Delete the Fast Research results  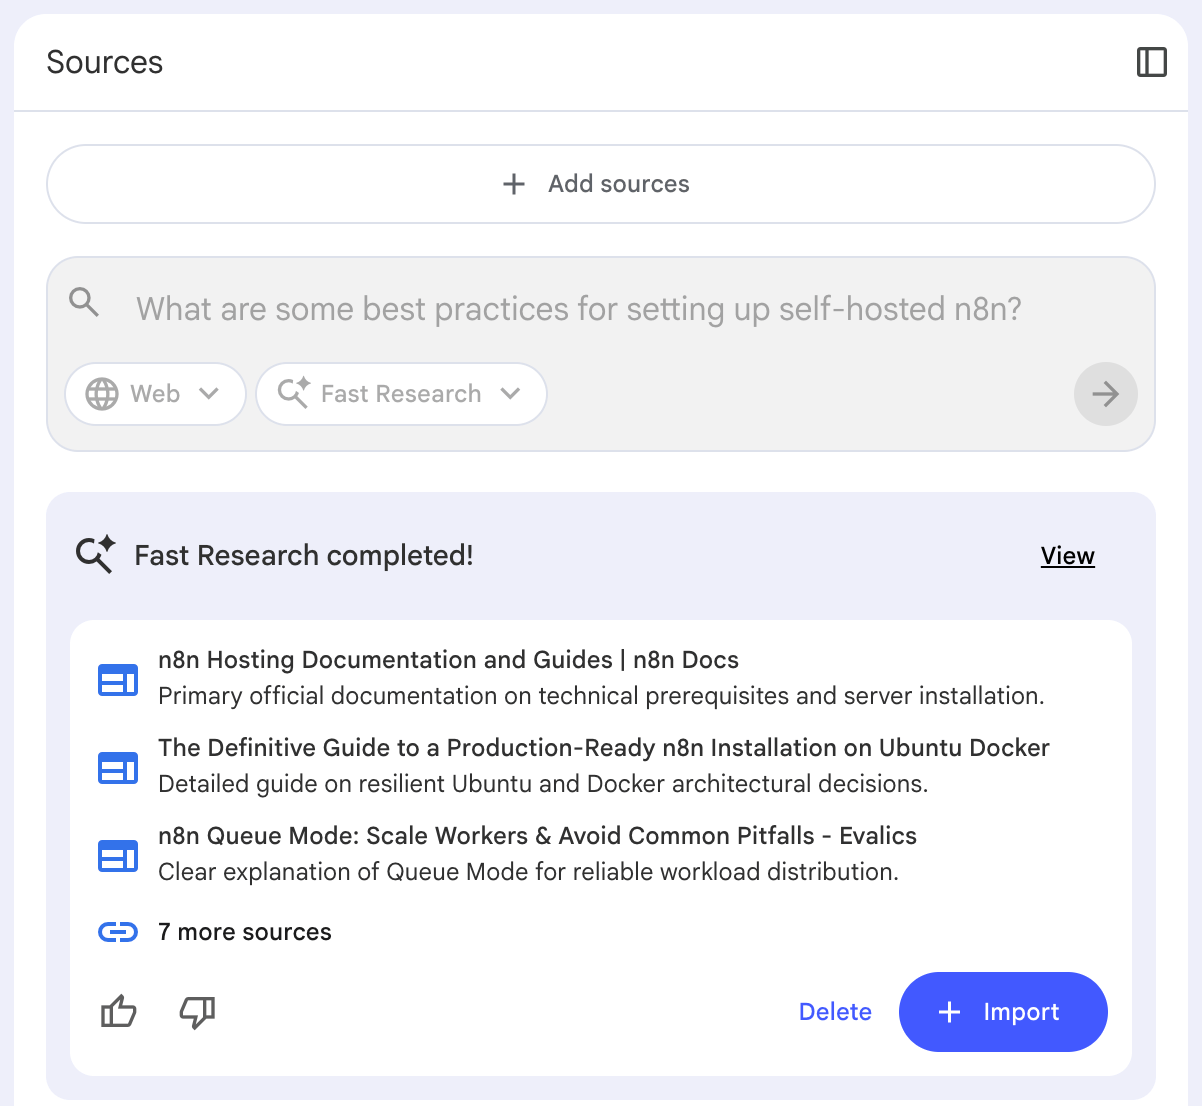click(x=835, y=1012)
